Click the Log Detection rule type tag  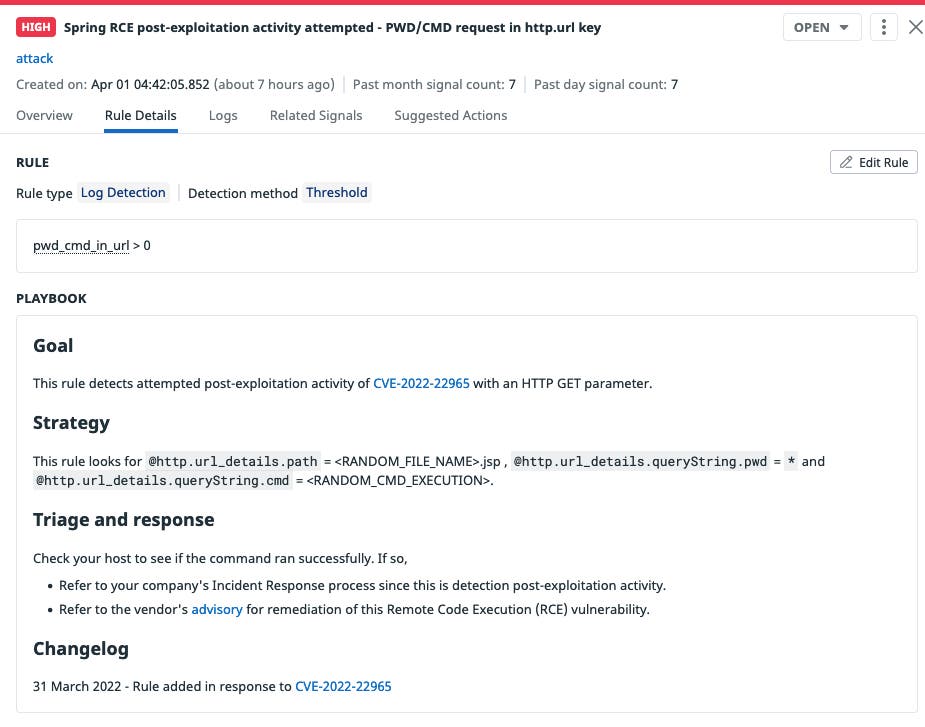(122, 192)
